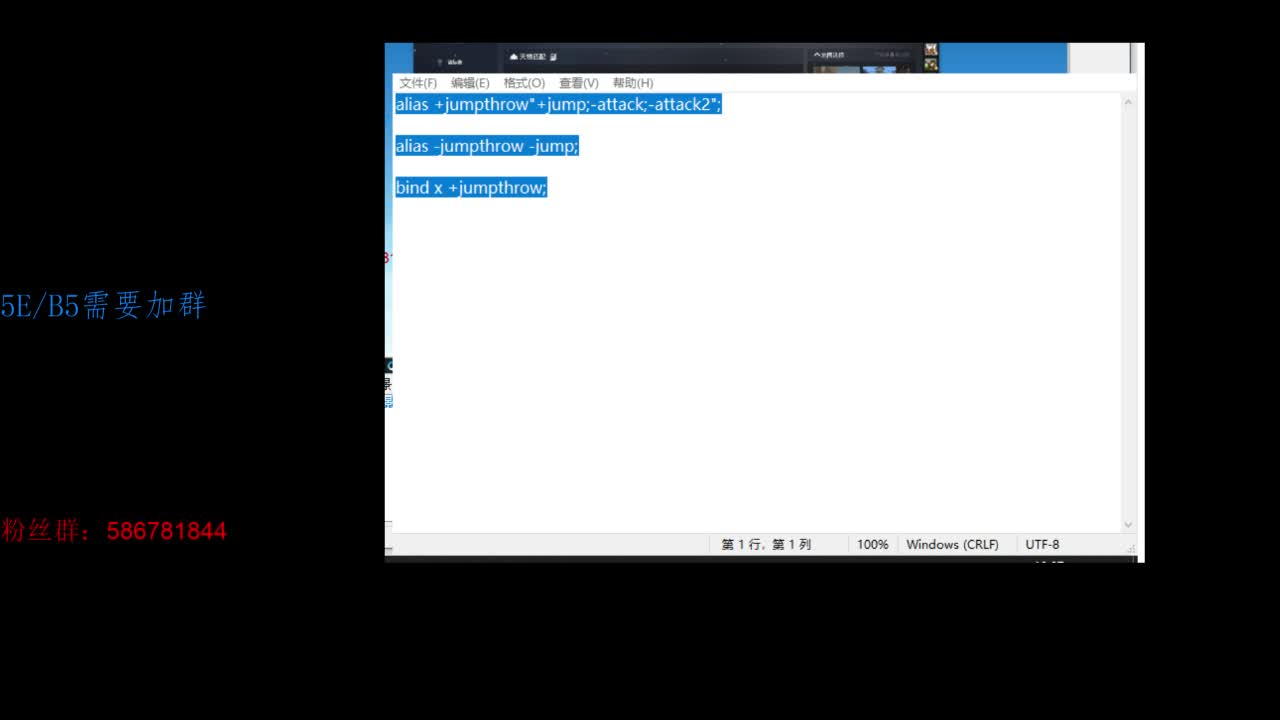Open the 查看(V) menu
1280x720 pixels.
578,83
